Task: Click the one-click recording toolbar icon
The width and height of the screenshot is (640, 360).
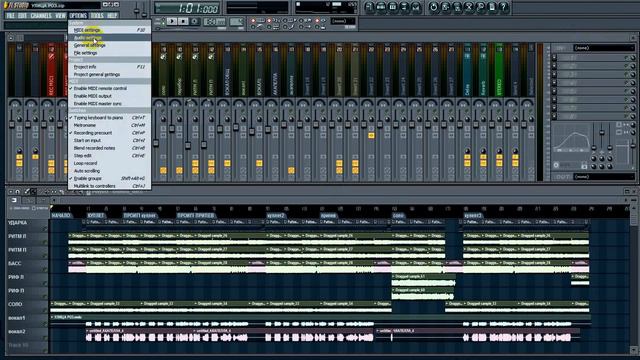Action: (x=480, y=7)
